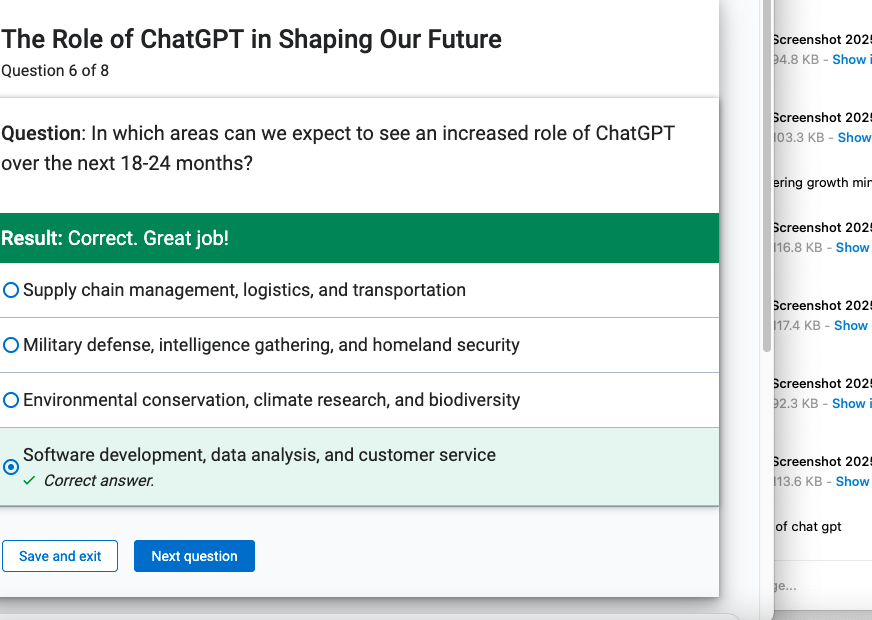Click the green Result: Correct banner
The width and height of the screenshot is (872, 620).
tap(359, 238)
